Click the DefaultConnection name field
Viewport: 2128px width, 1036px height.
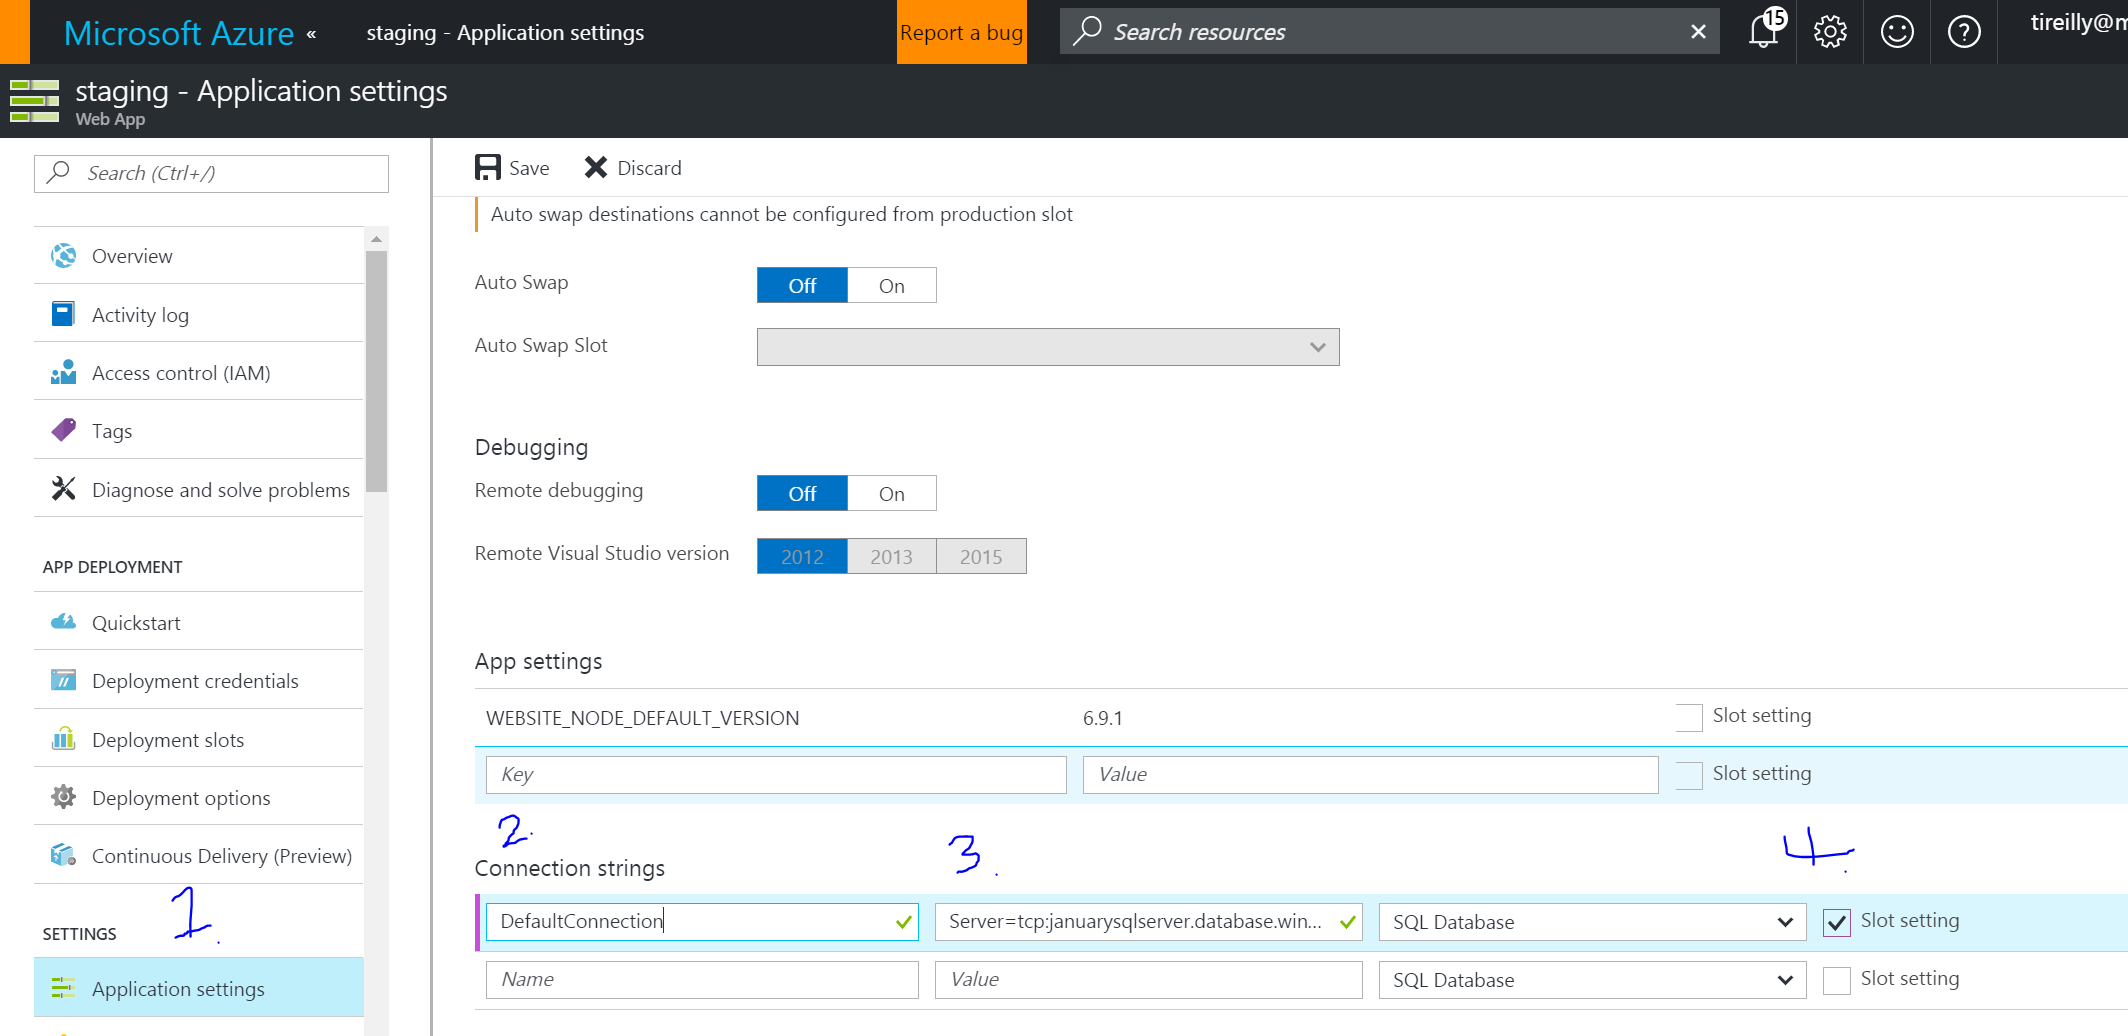pyautogui.click(x=702, y=922)
